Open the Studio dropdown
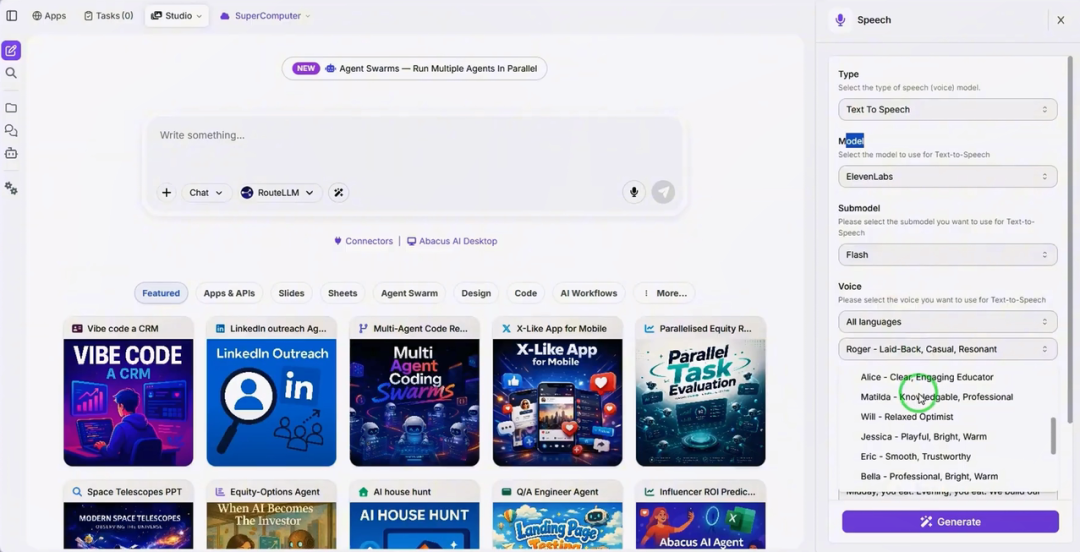Screen dimensions: 1080x552 (176, 15)
